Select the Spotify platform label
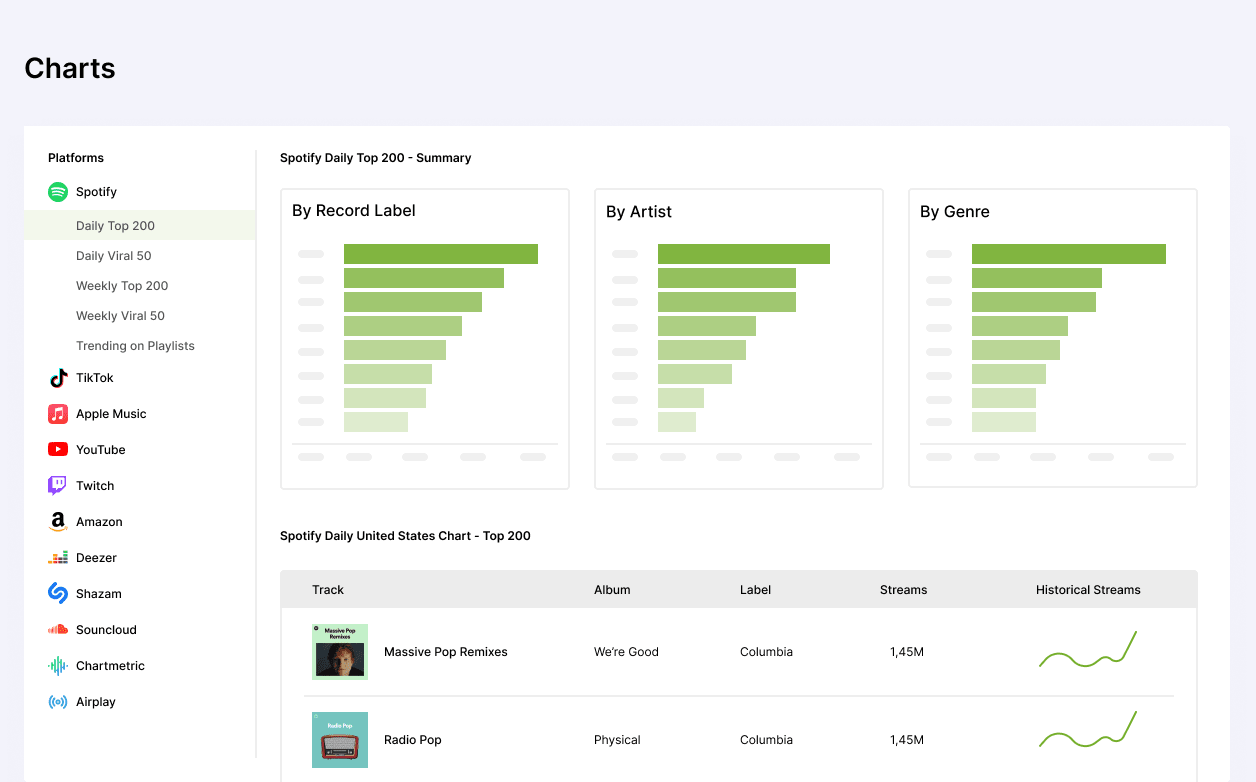1256x782 pixels. point(96,192)
